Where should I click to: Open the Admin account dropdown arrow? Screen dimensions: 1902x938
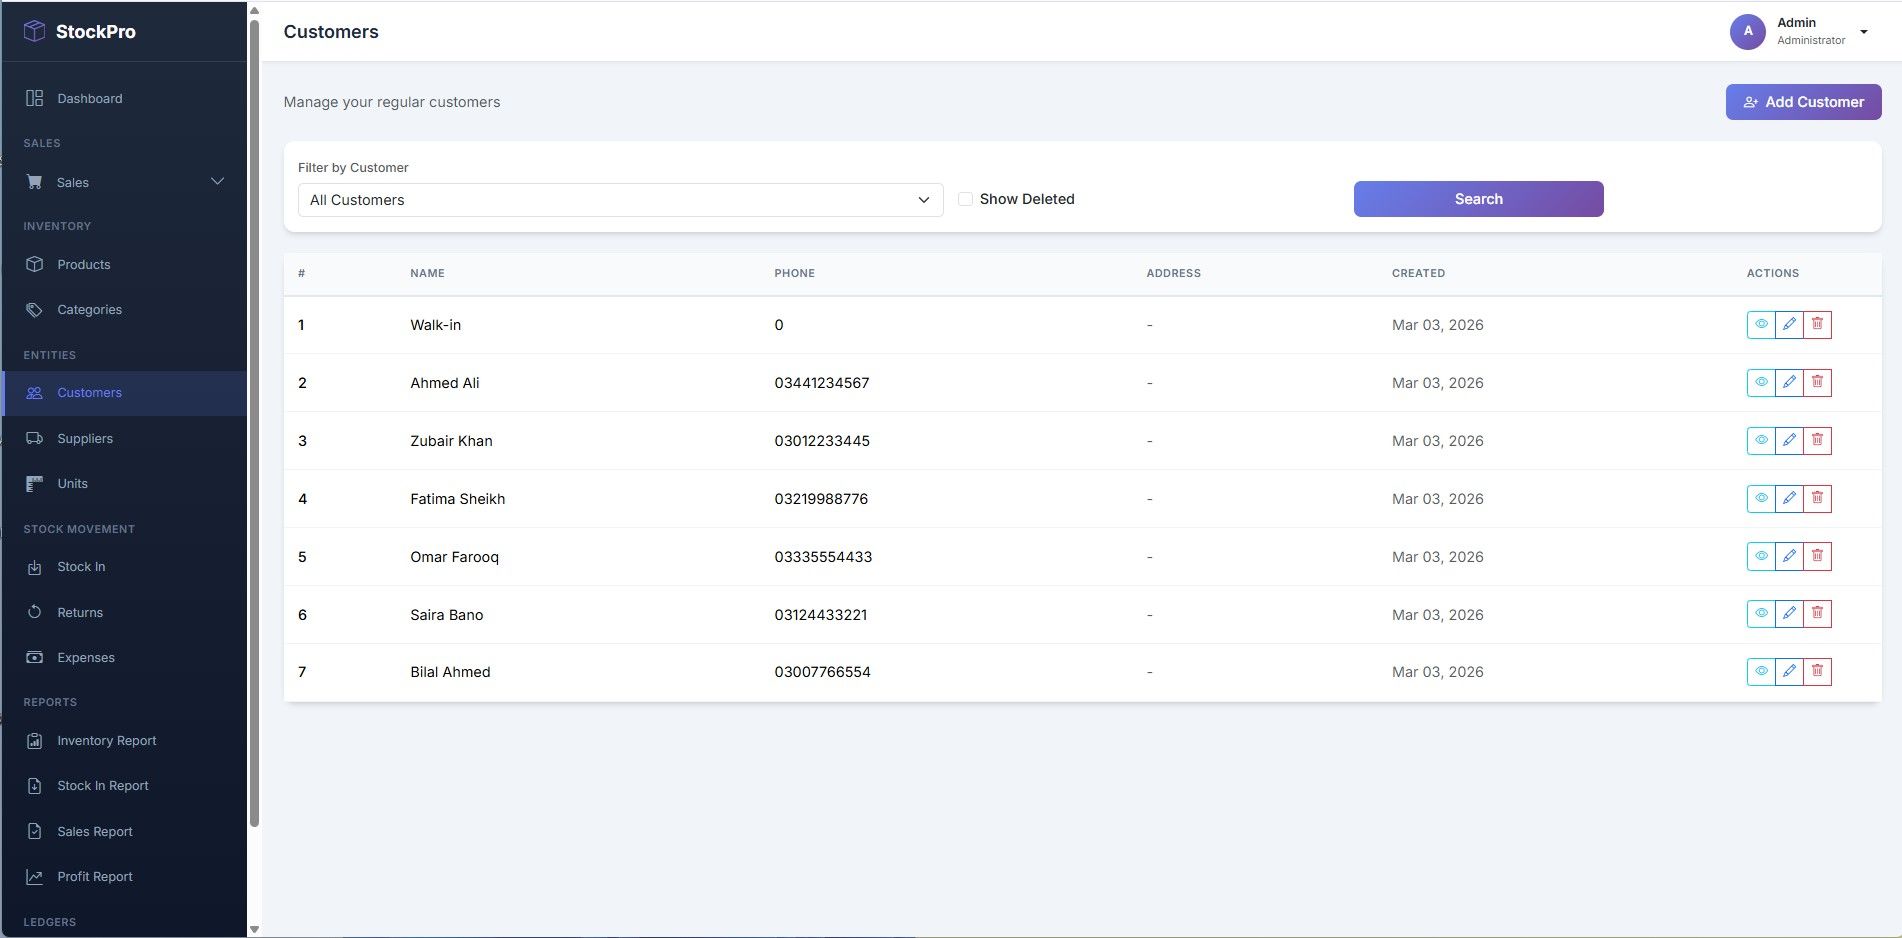(x=1864, y=32)
